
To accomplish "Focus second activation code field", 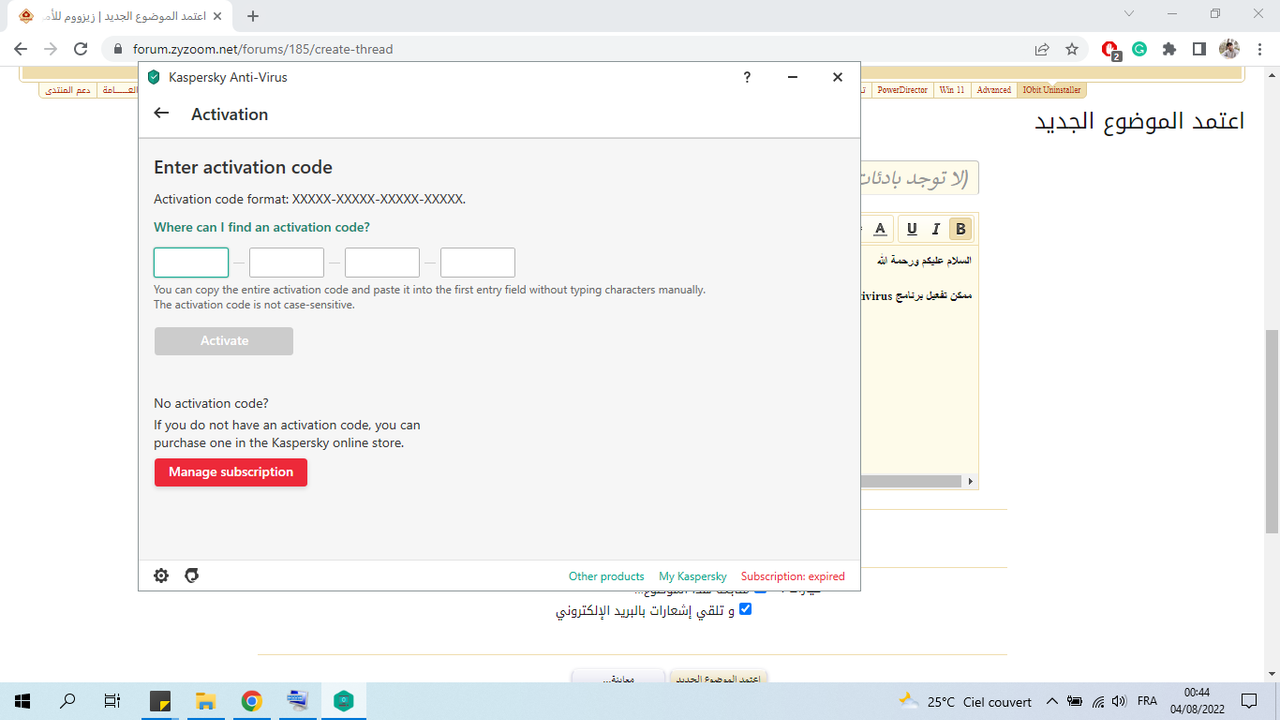I will pos(287,263).
